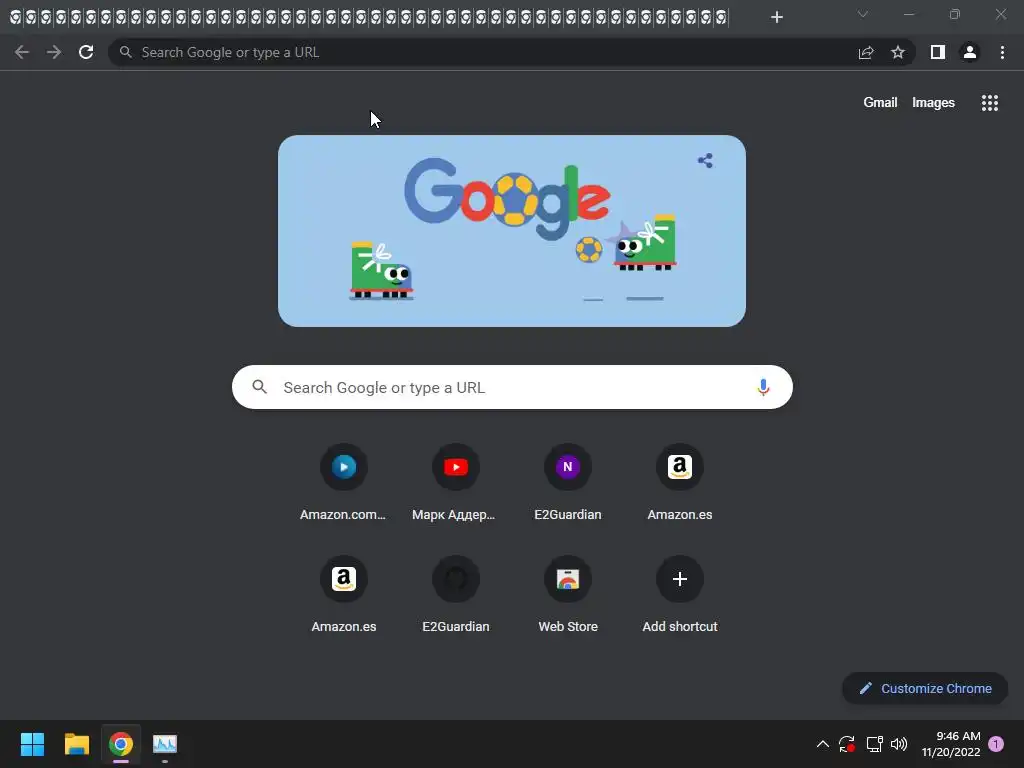Screen dimensions: 1024x768
Task: Reload the current page
Action: click(x=86, y=52)
